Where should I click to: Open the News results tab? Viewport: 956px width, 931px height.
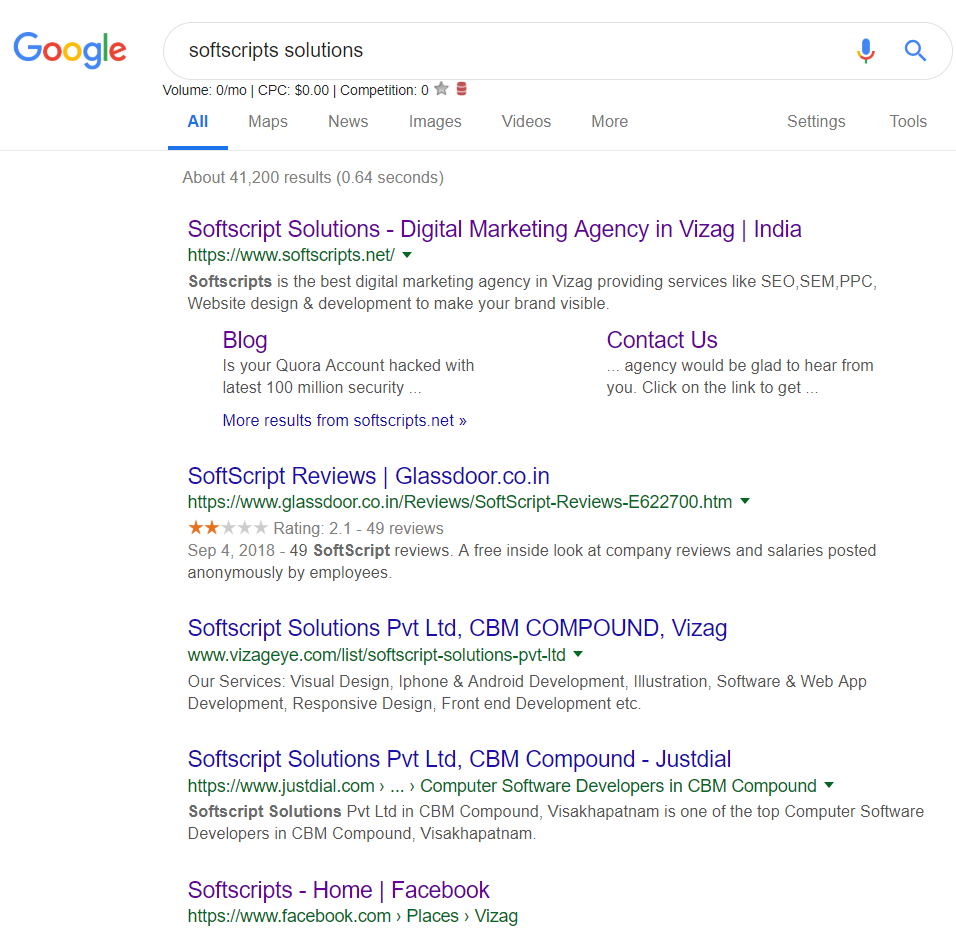pyautogui.click(x=348, y=122)
